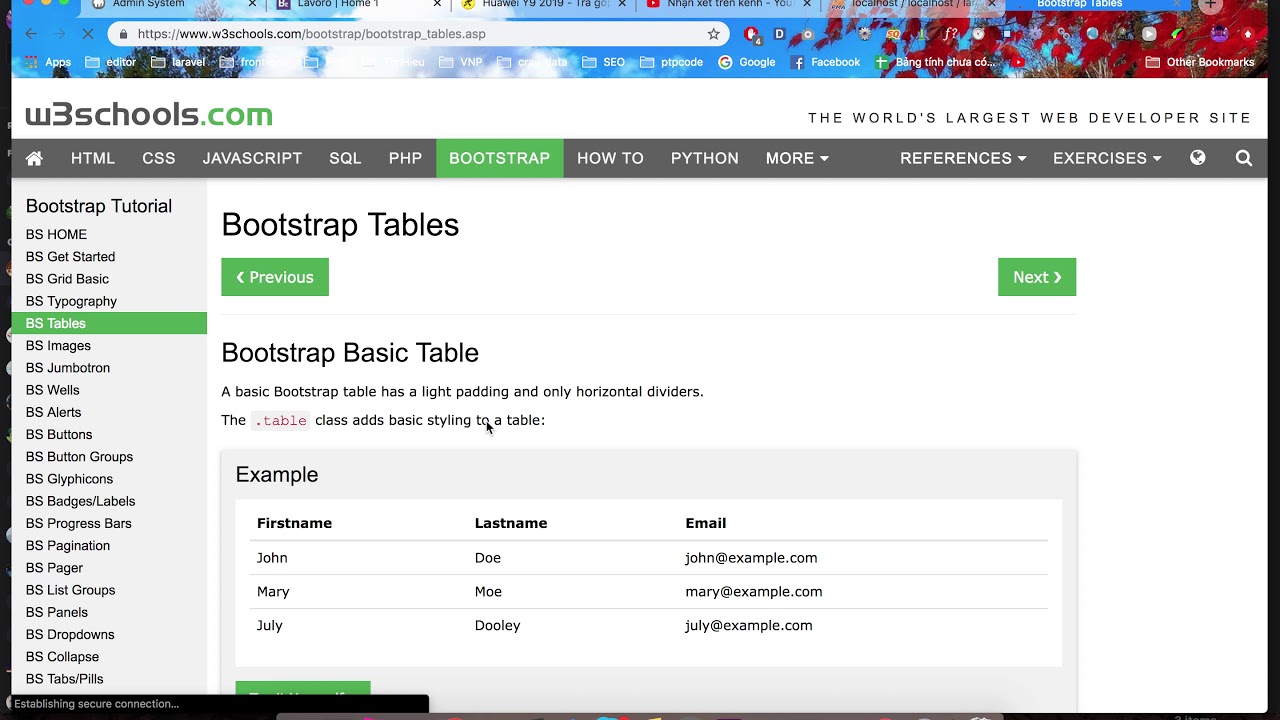1280x720 pixels.
Task: Open the Other Bookmarks folder
Action: 1200,62
